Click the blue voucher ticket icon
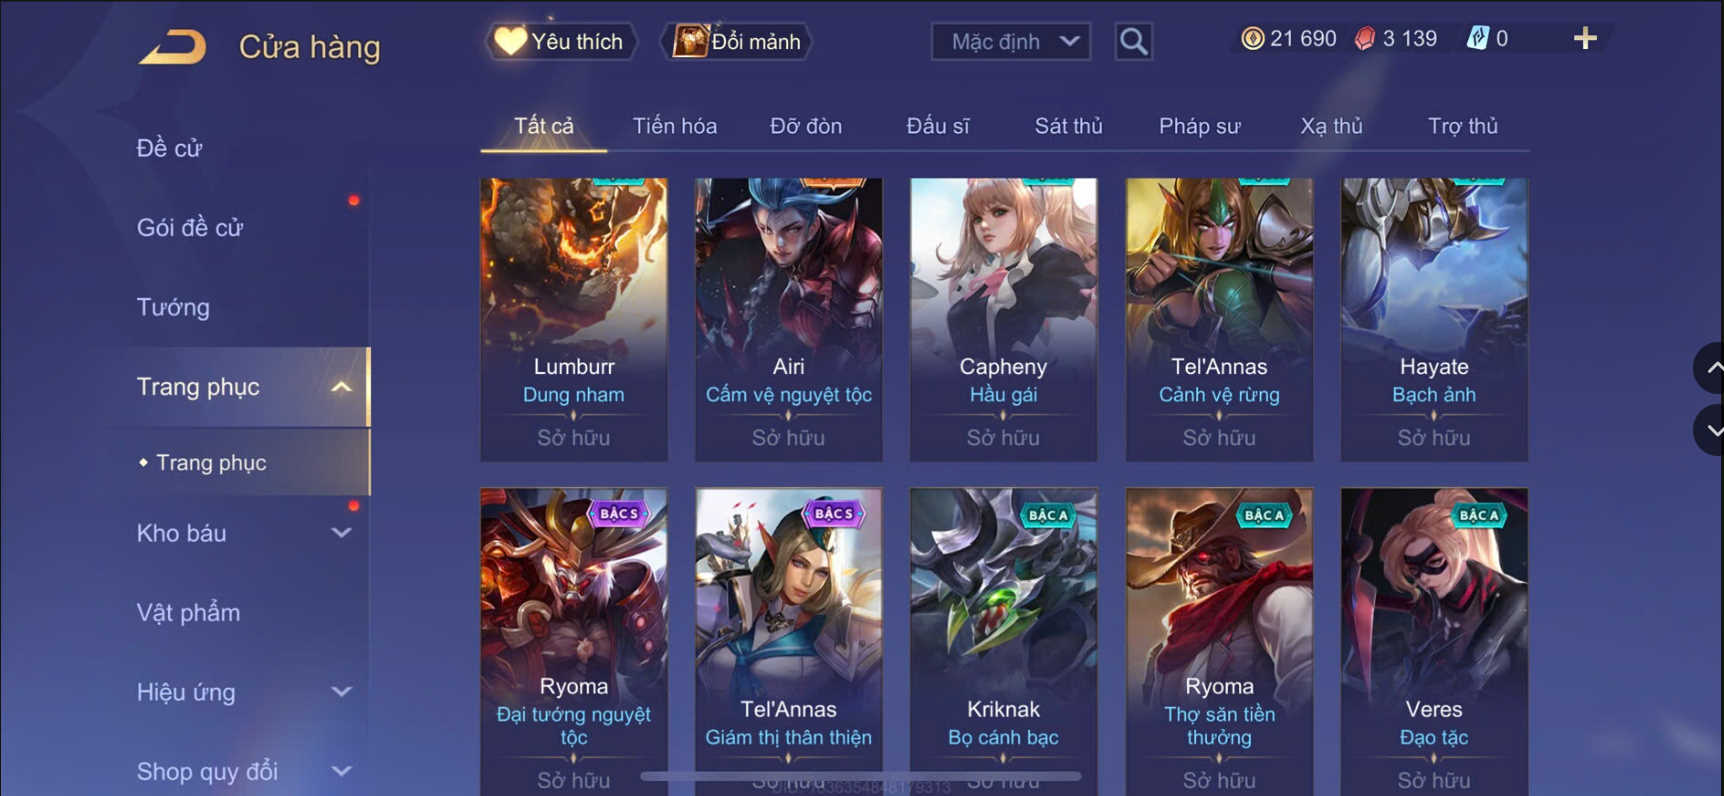1724x796 pixels. click(1477, 39)
